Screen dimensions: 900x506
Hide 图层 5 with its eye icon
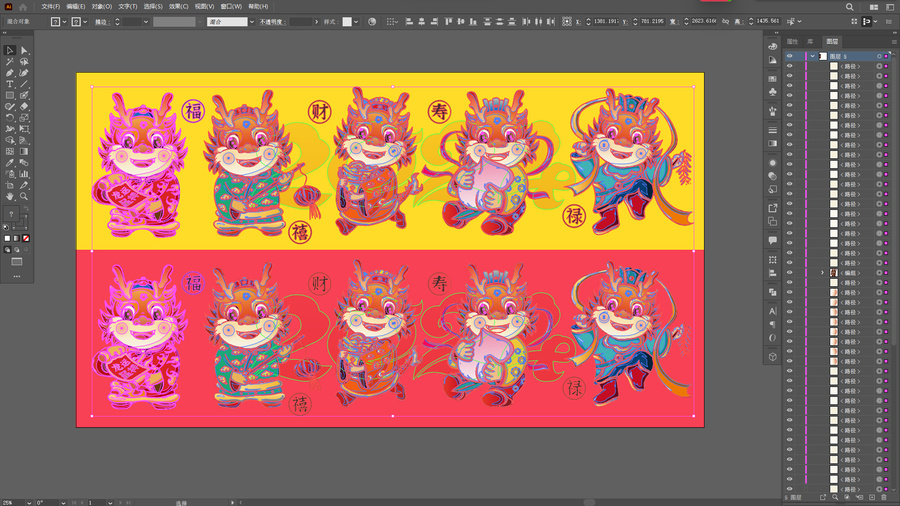(790, 56)
